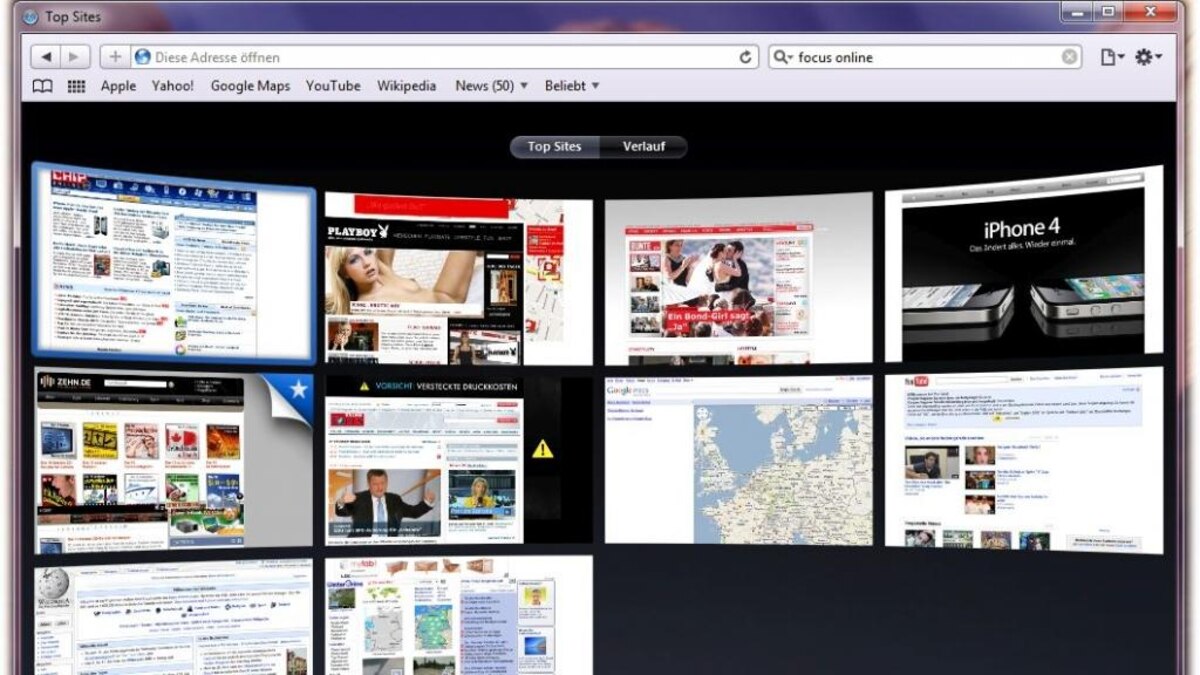Open the CHIP website thumbnail
Image resolution: width=1200 pixels, height=675 pixels.
point(173,263)
